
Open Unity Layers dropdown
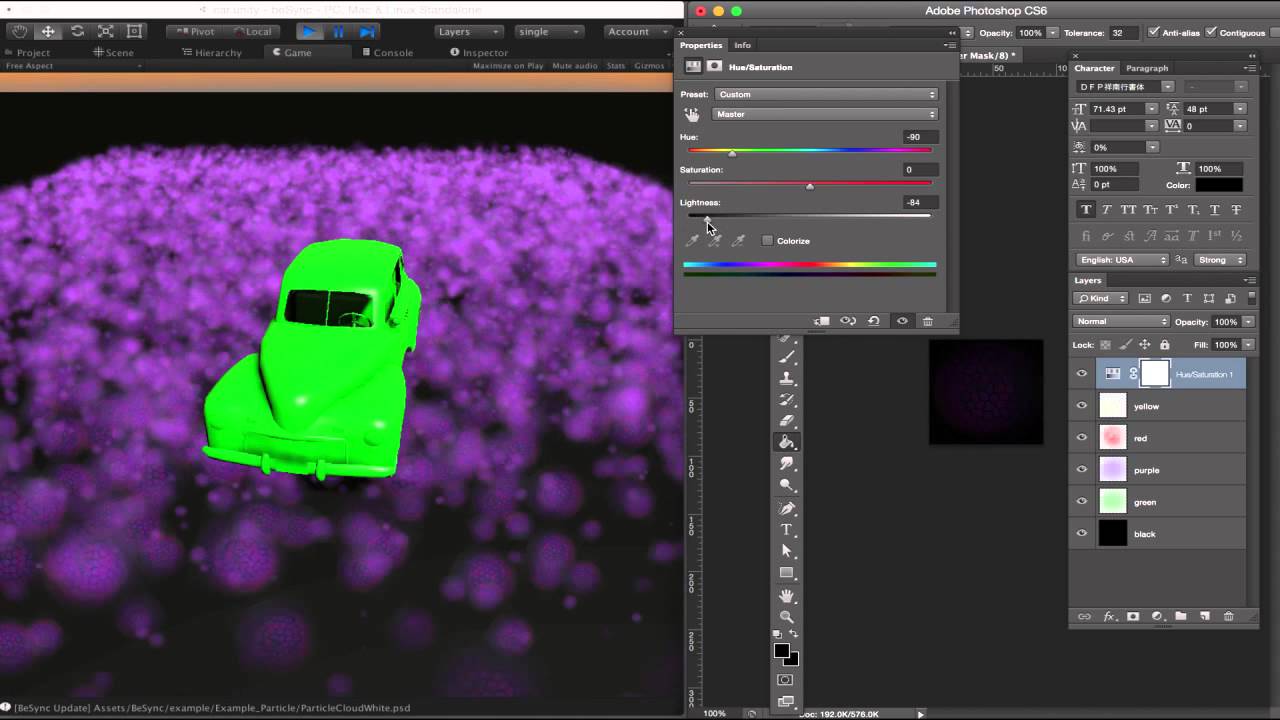click(x=469, y=32)
